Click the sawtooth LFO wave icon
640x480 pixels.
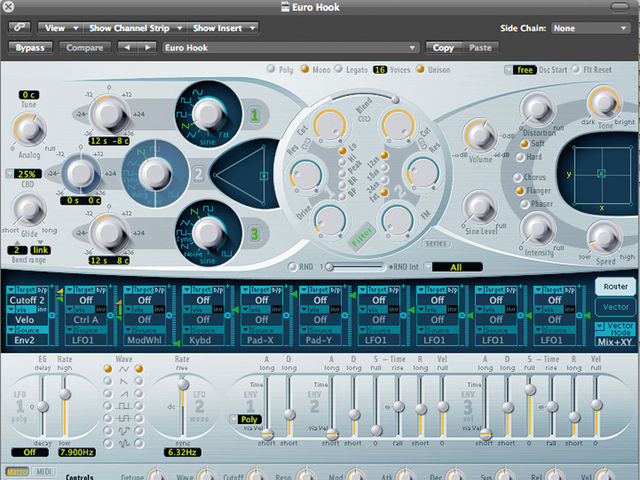[x=123, y=381]
